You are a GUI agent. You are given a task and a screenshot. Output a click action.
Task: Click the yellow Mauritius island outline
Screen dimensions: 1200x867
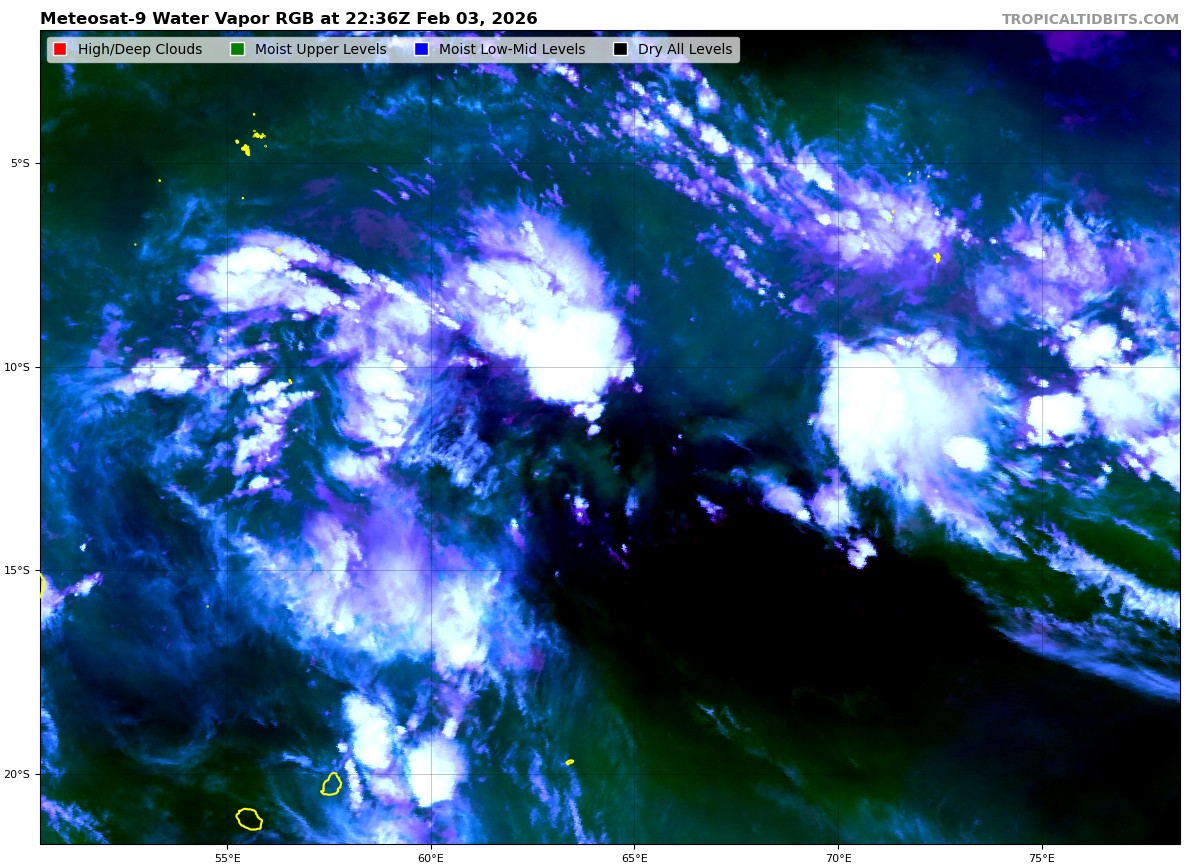pyautogui.click(x=331, y=783)
